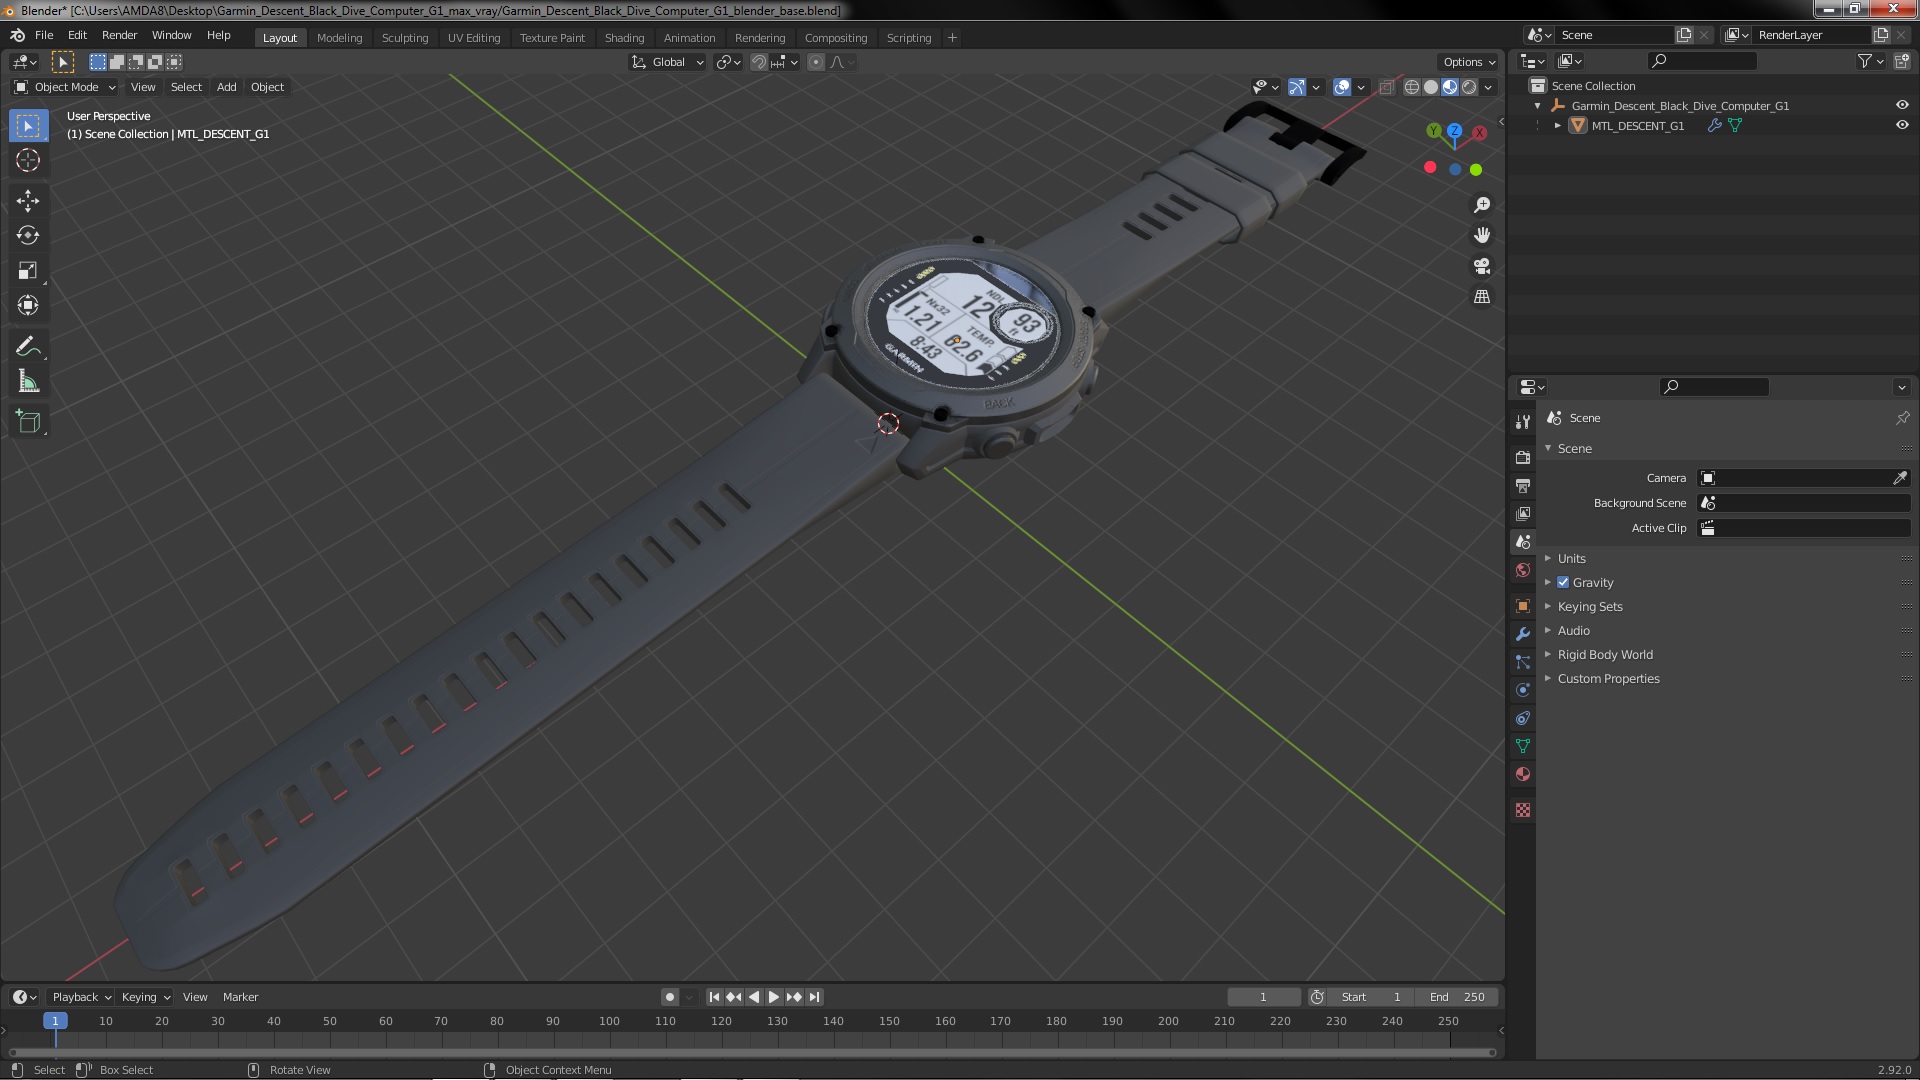
Task: Select the Annotate tool
Action: point(28,347)
